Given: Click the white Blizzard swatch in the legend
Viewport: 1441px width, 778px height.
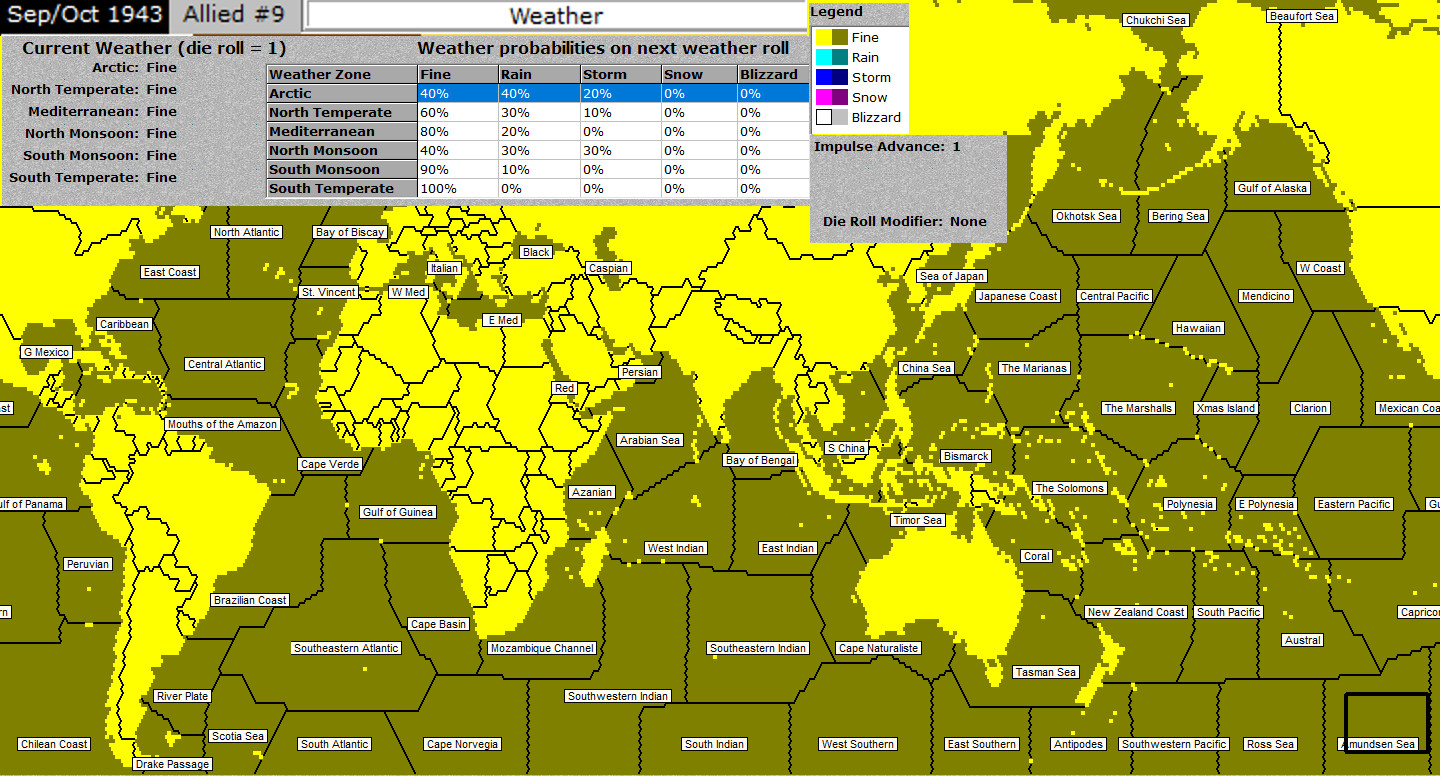Looking at the screenshot, I should [823, 117].
